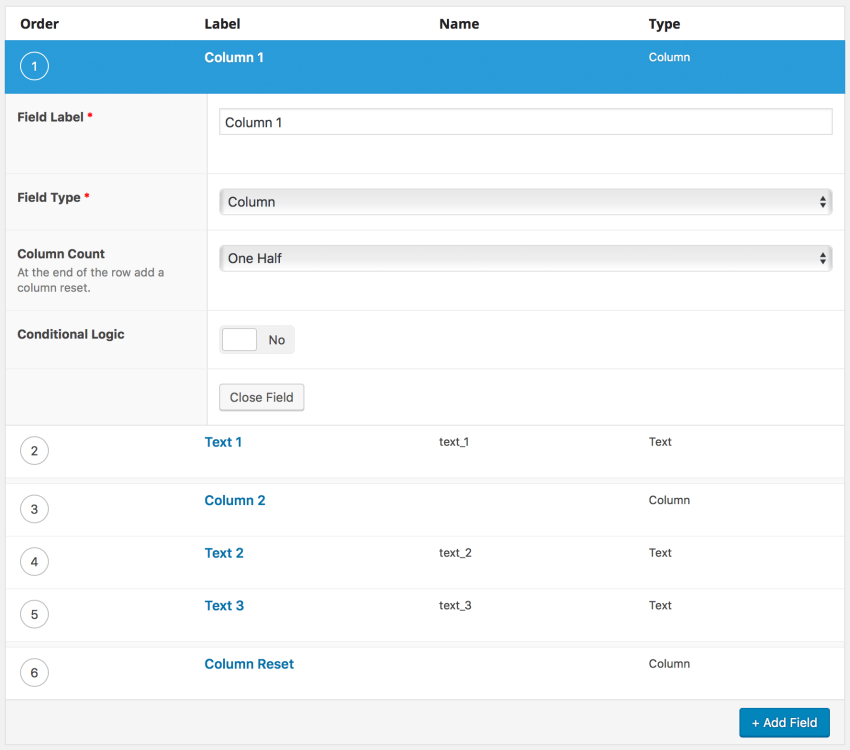Open the Text 2 field
Viewport: 850px width, 750px height.
pyautogui.click(x=224, y=553)
